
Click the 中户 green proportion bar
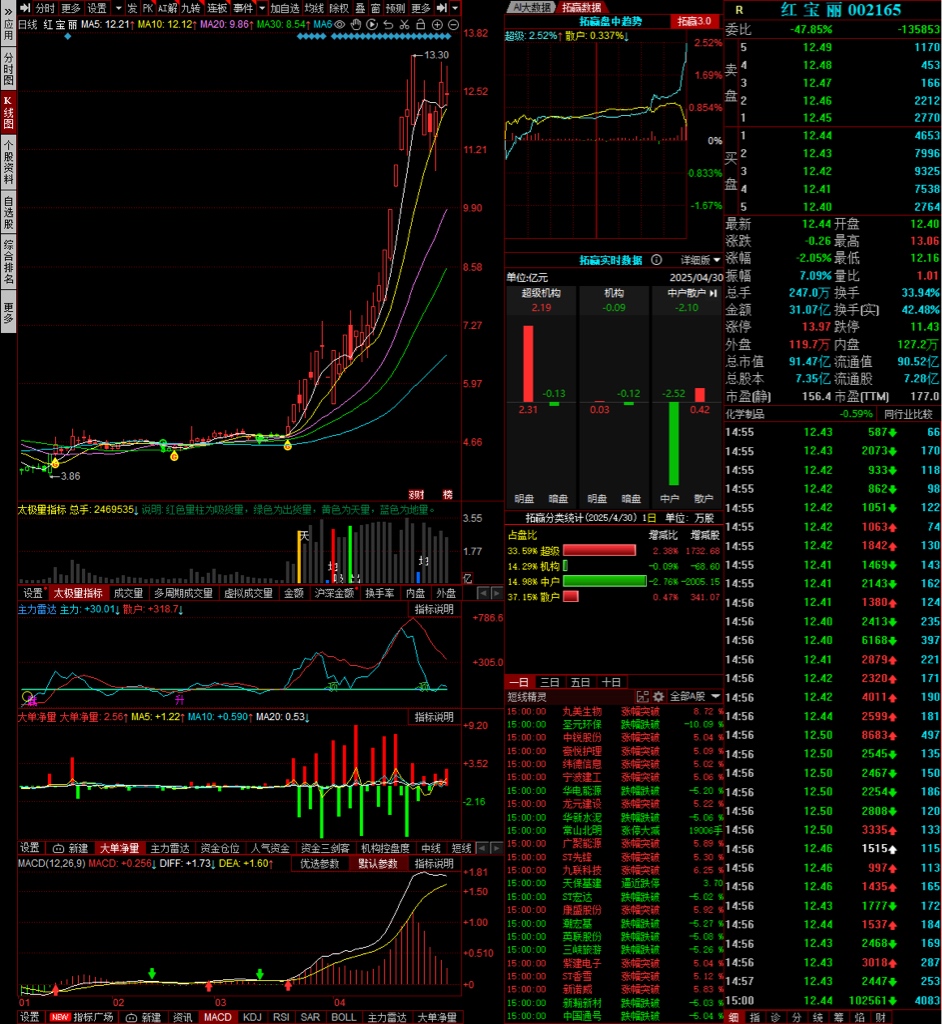coord(604,581)
